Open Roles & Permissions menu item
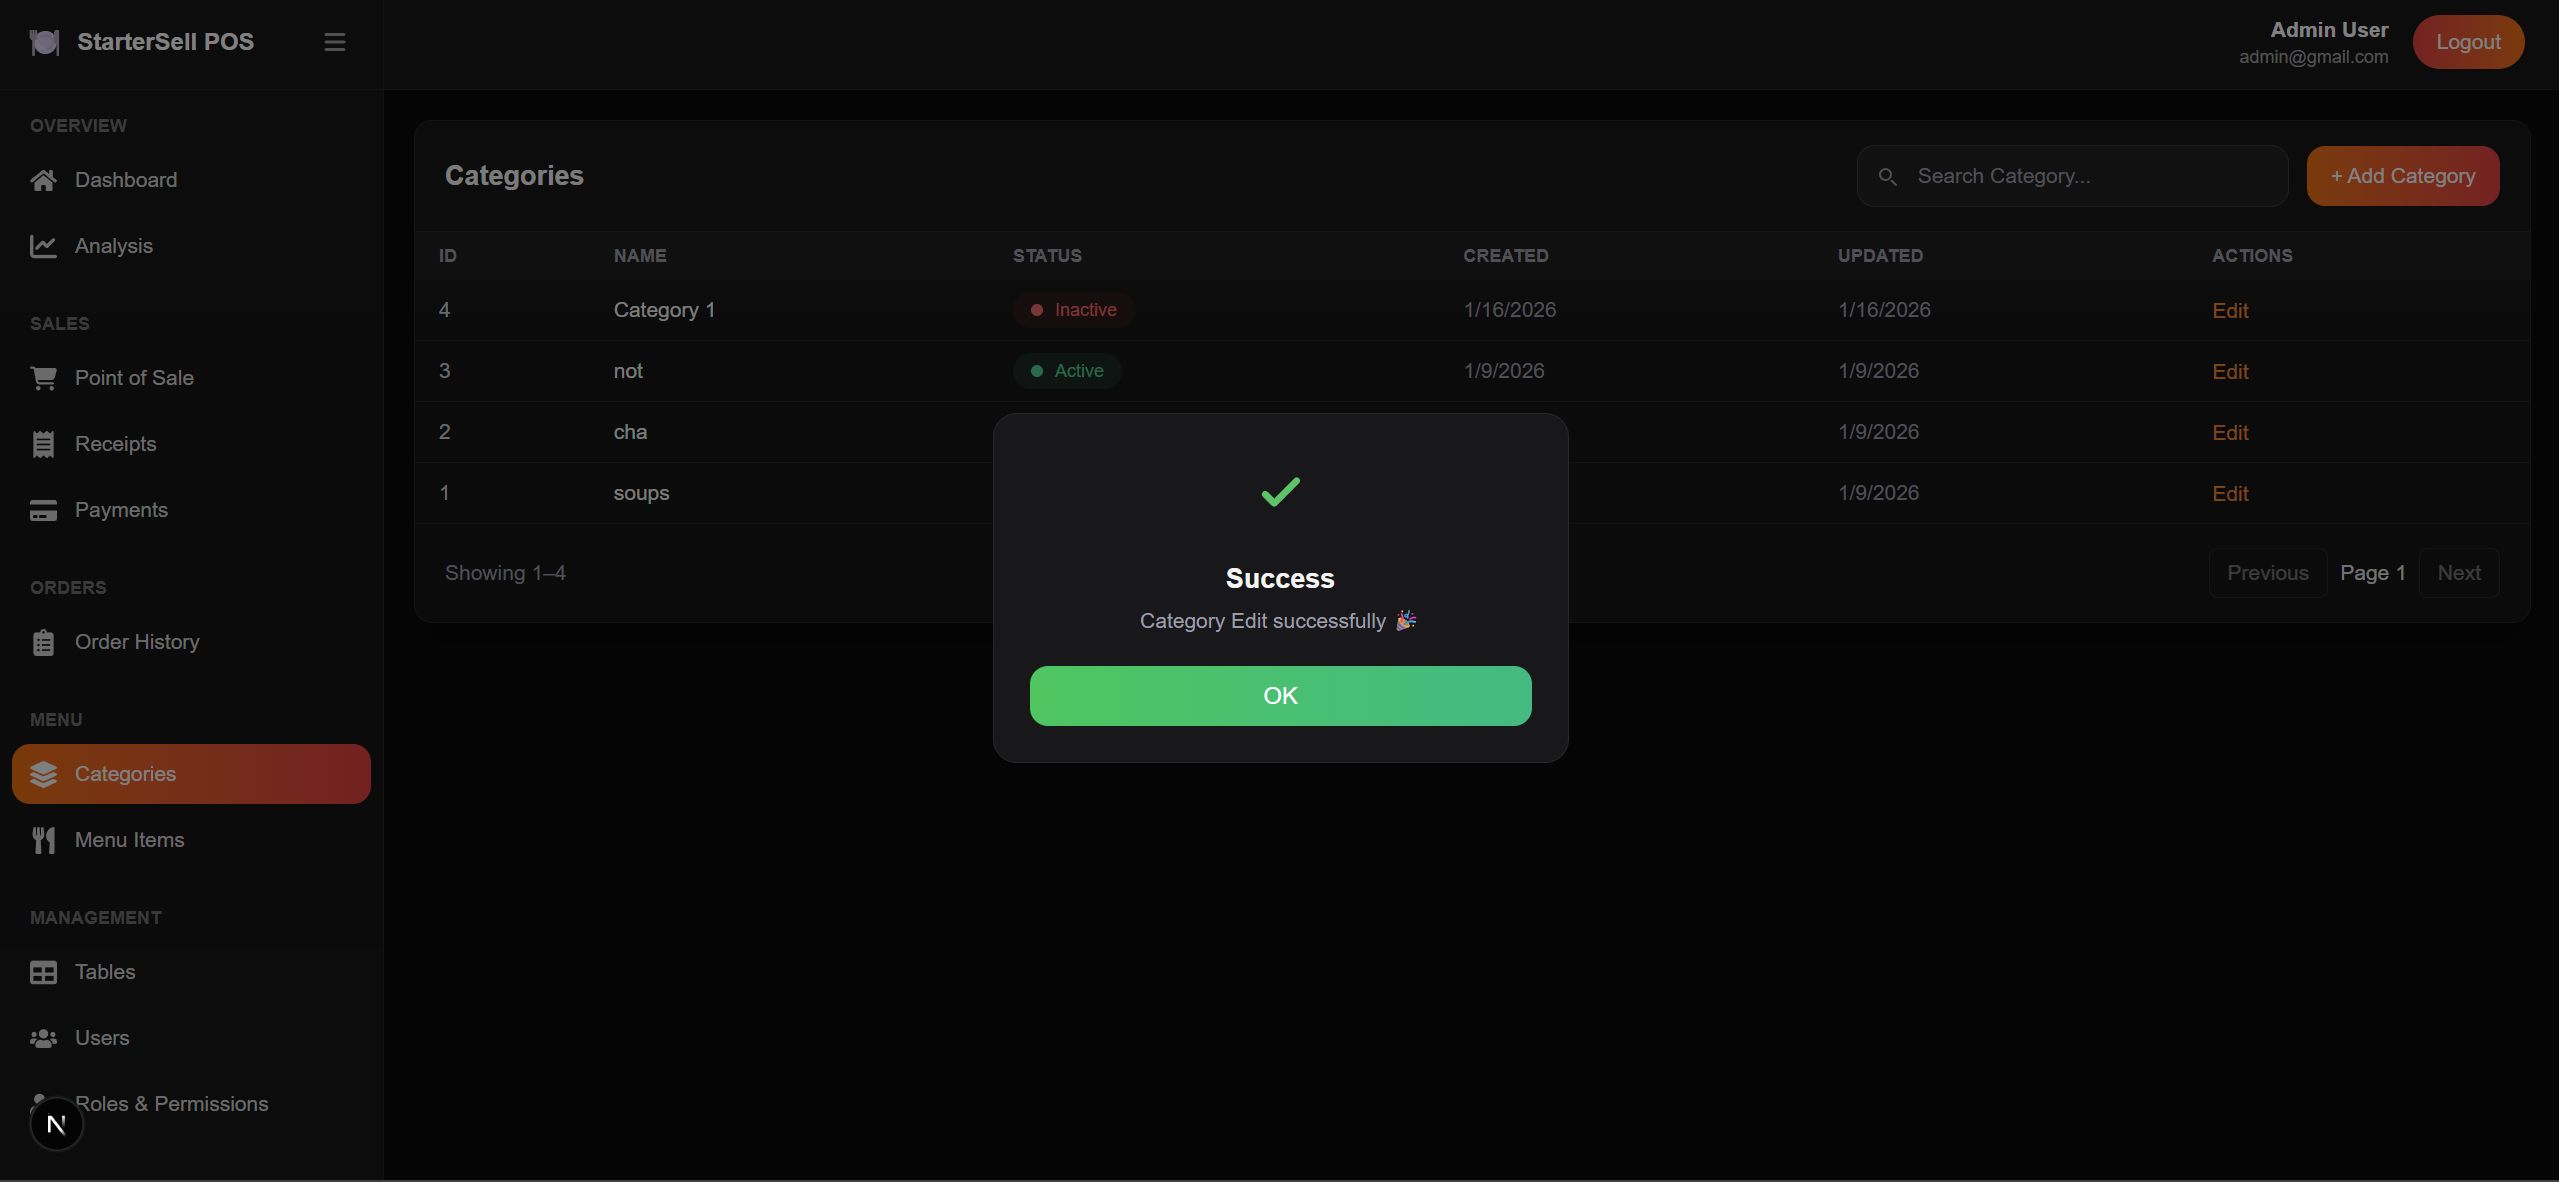The image size is (2559, 1182). 171,1104
